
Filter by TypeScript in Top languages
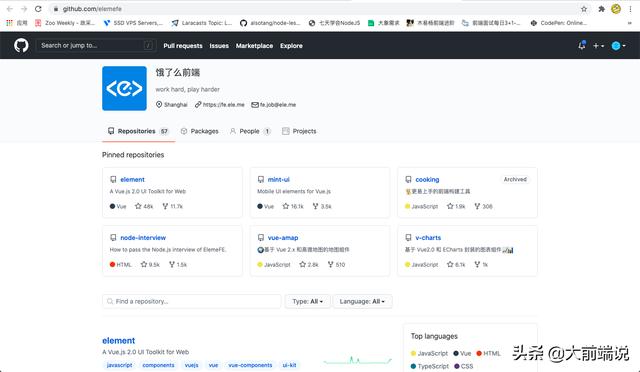[x=429, y=366]
